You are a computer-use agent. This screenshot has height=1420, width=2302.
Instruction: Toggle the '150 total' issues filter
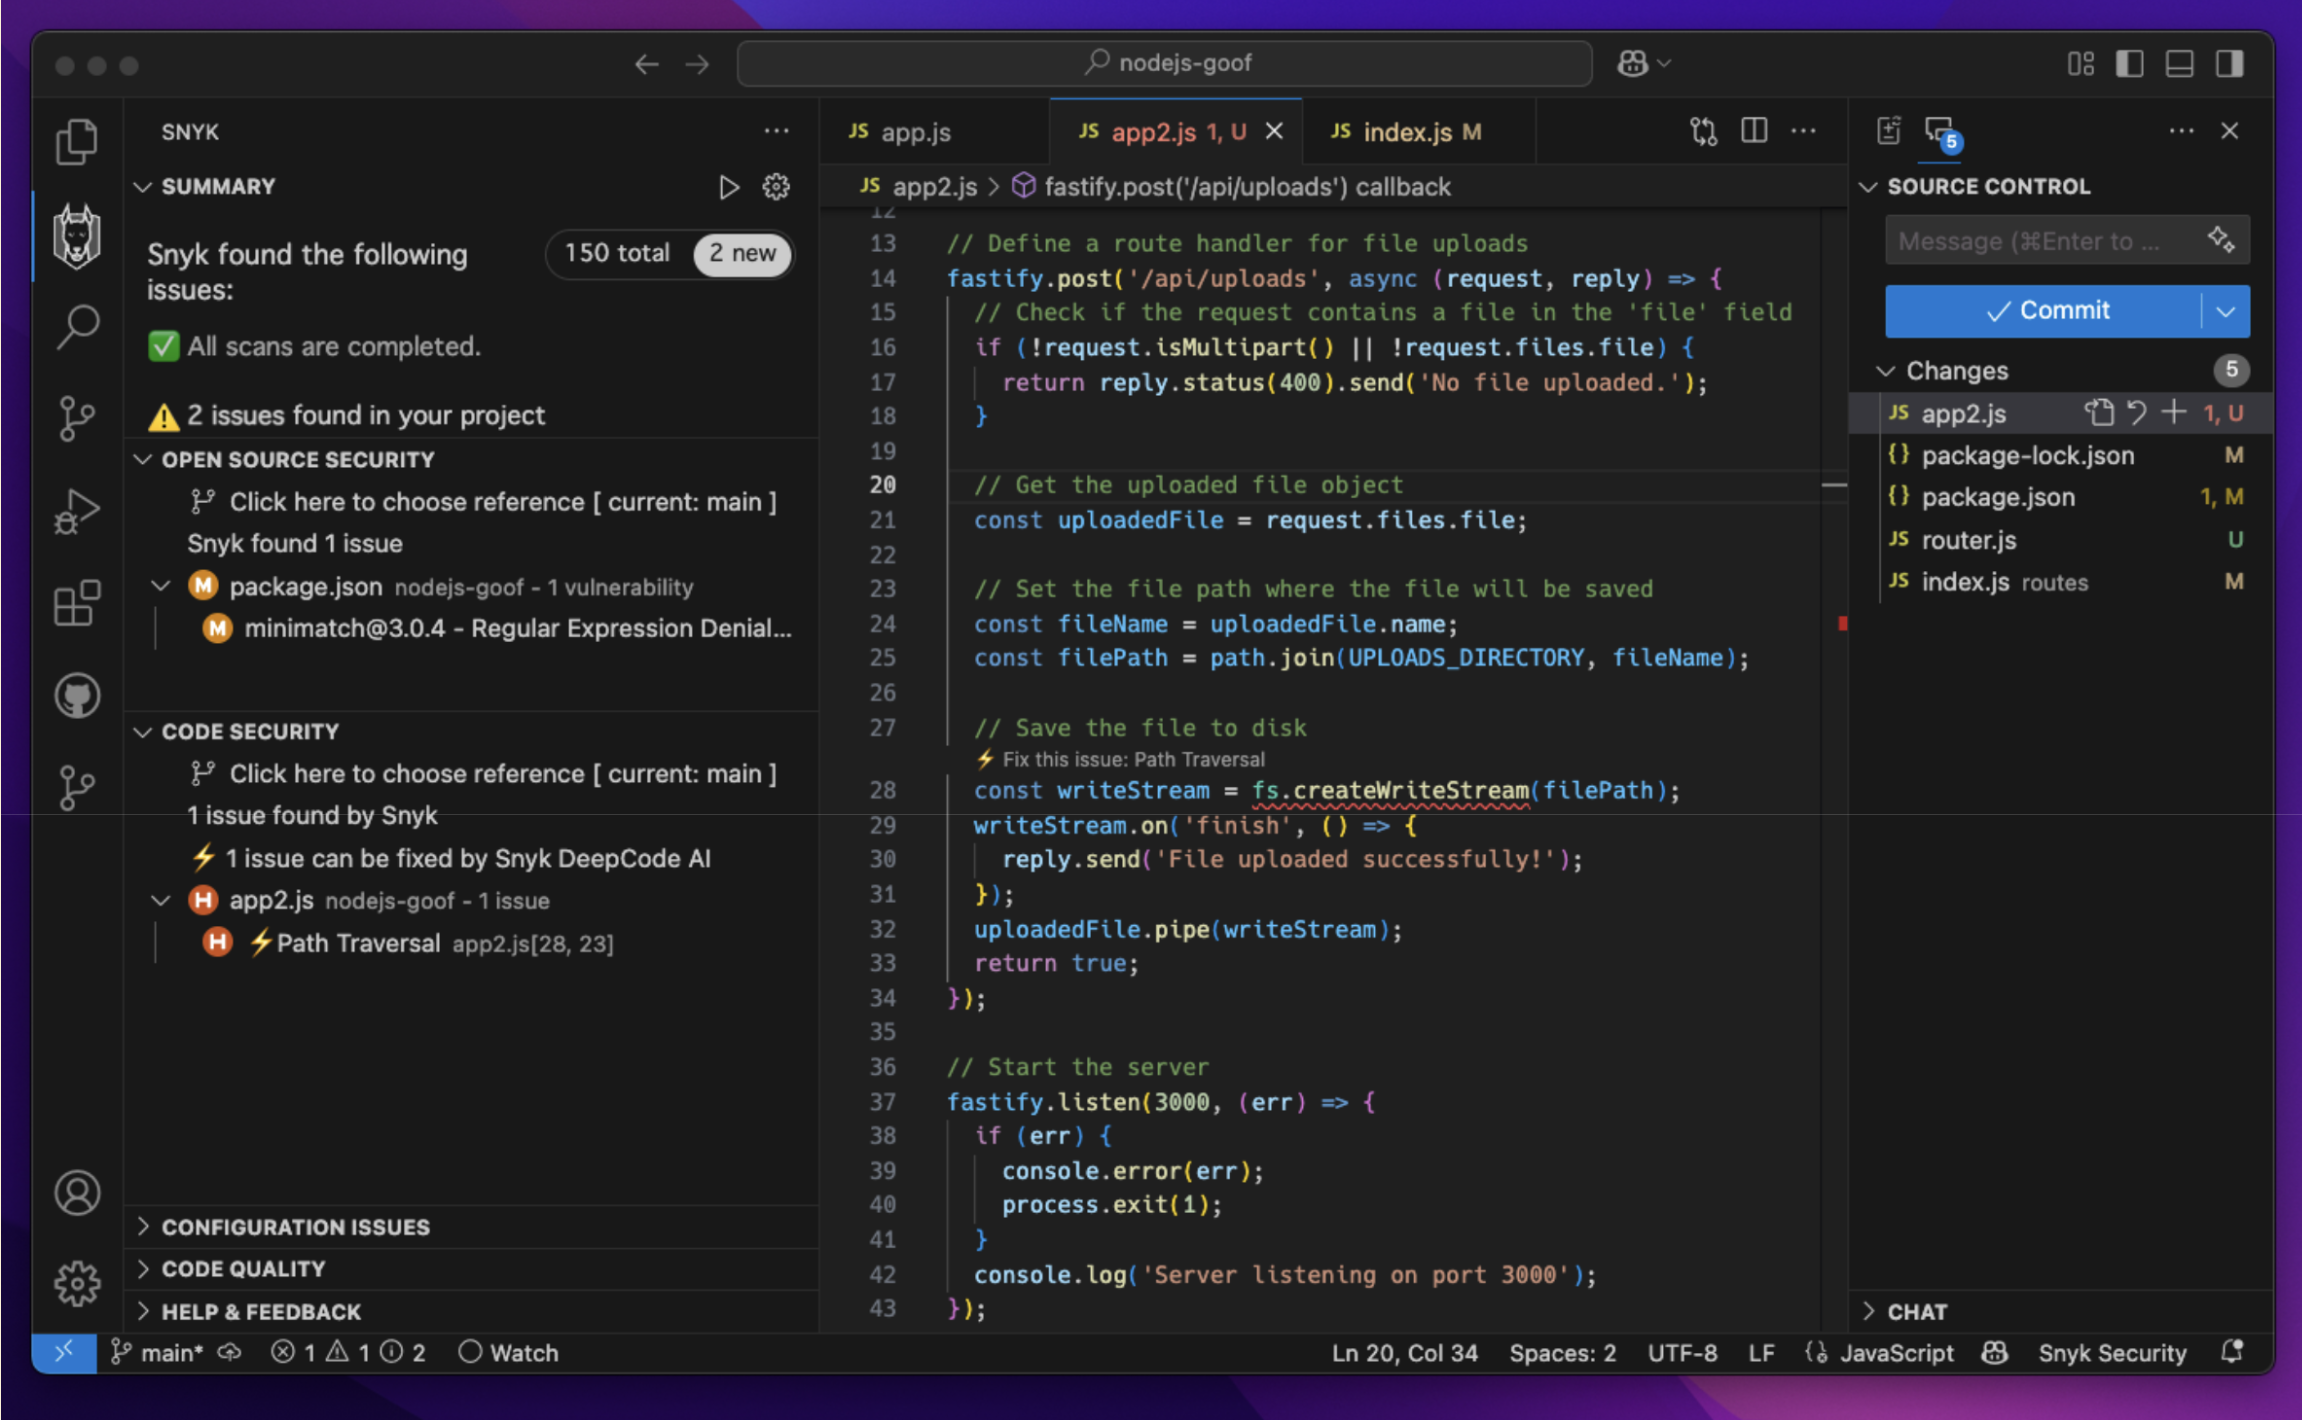pos(618,254)
